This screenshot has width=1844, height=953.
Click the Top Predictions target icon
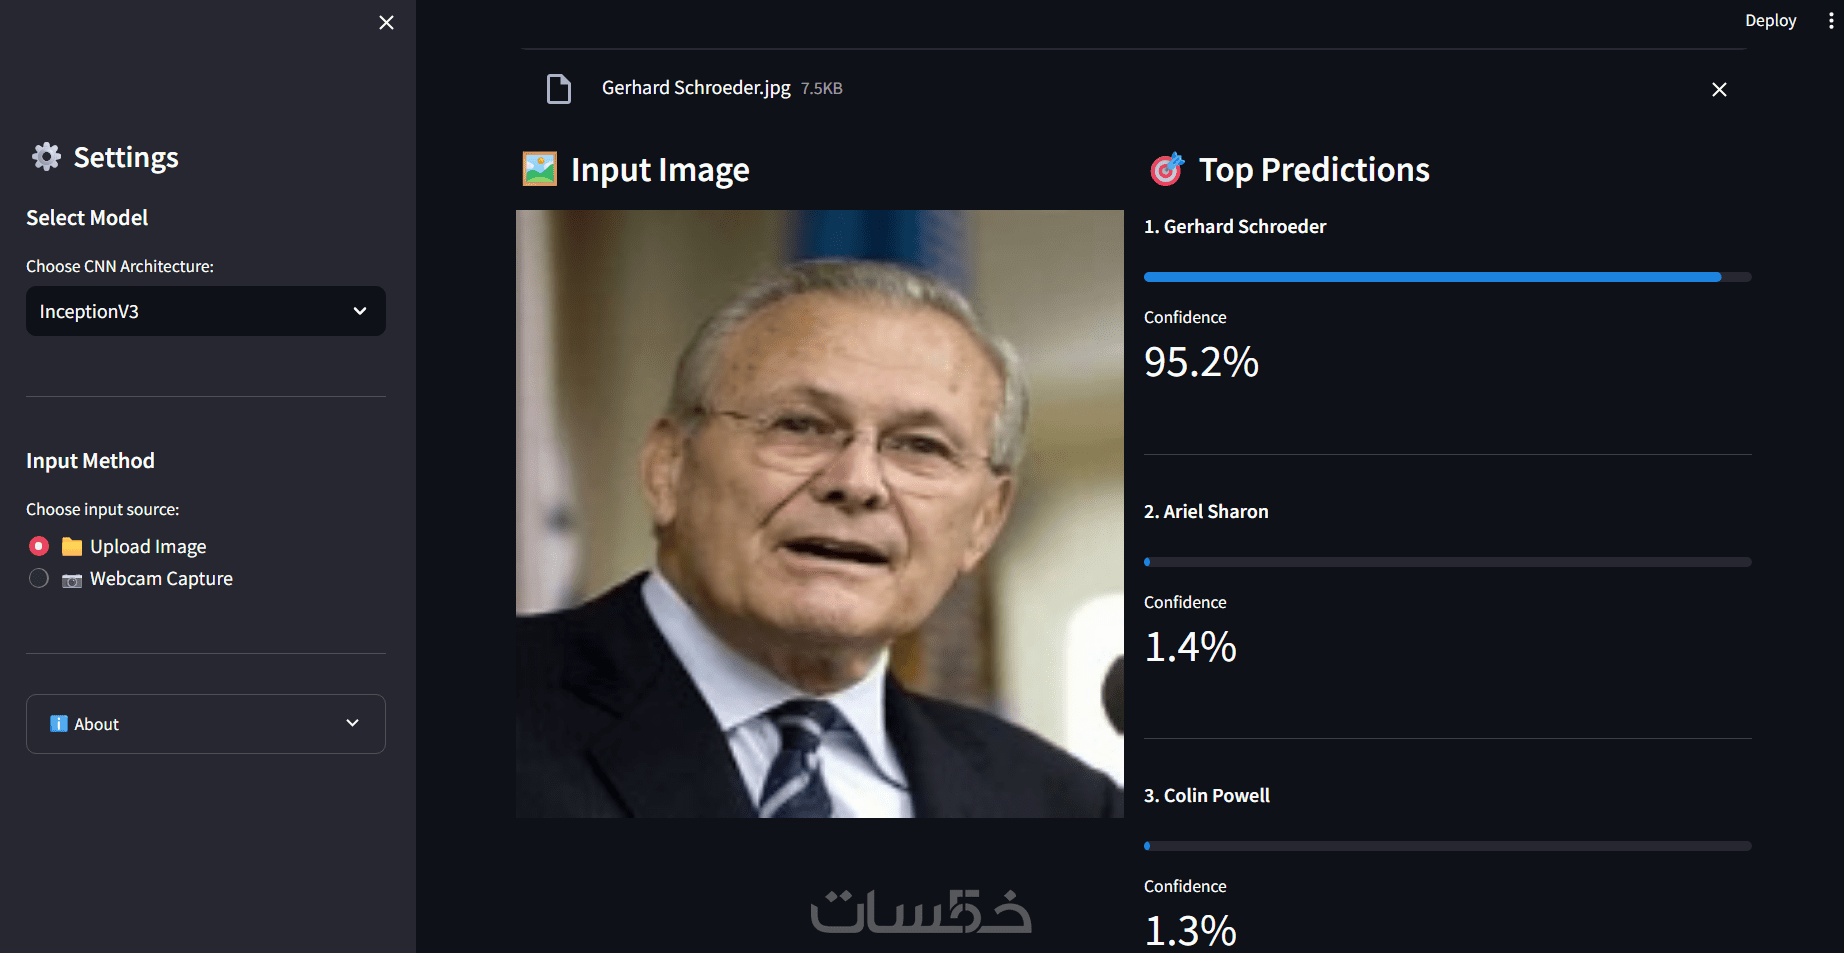(x=1166, y=170)
